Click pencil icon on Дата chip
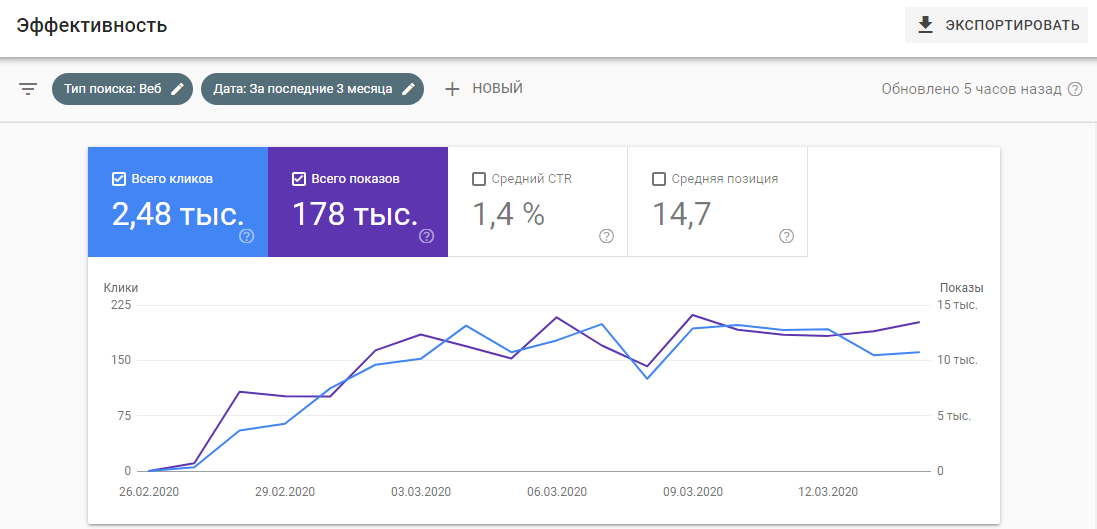 408,89
